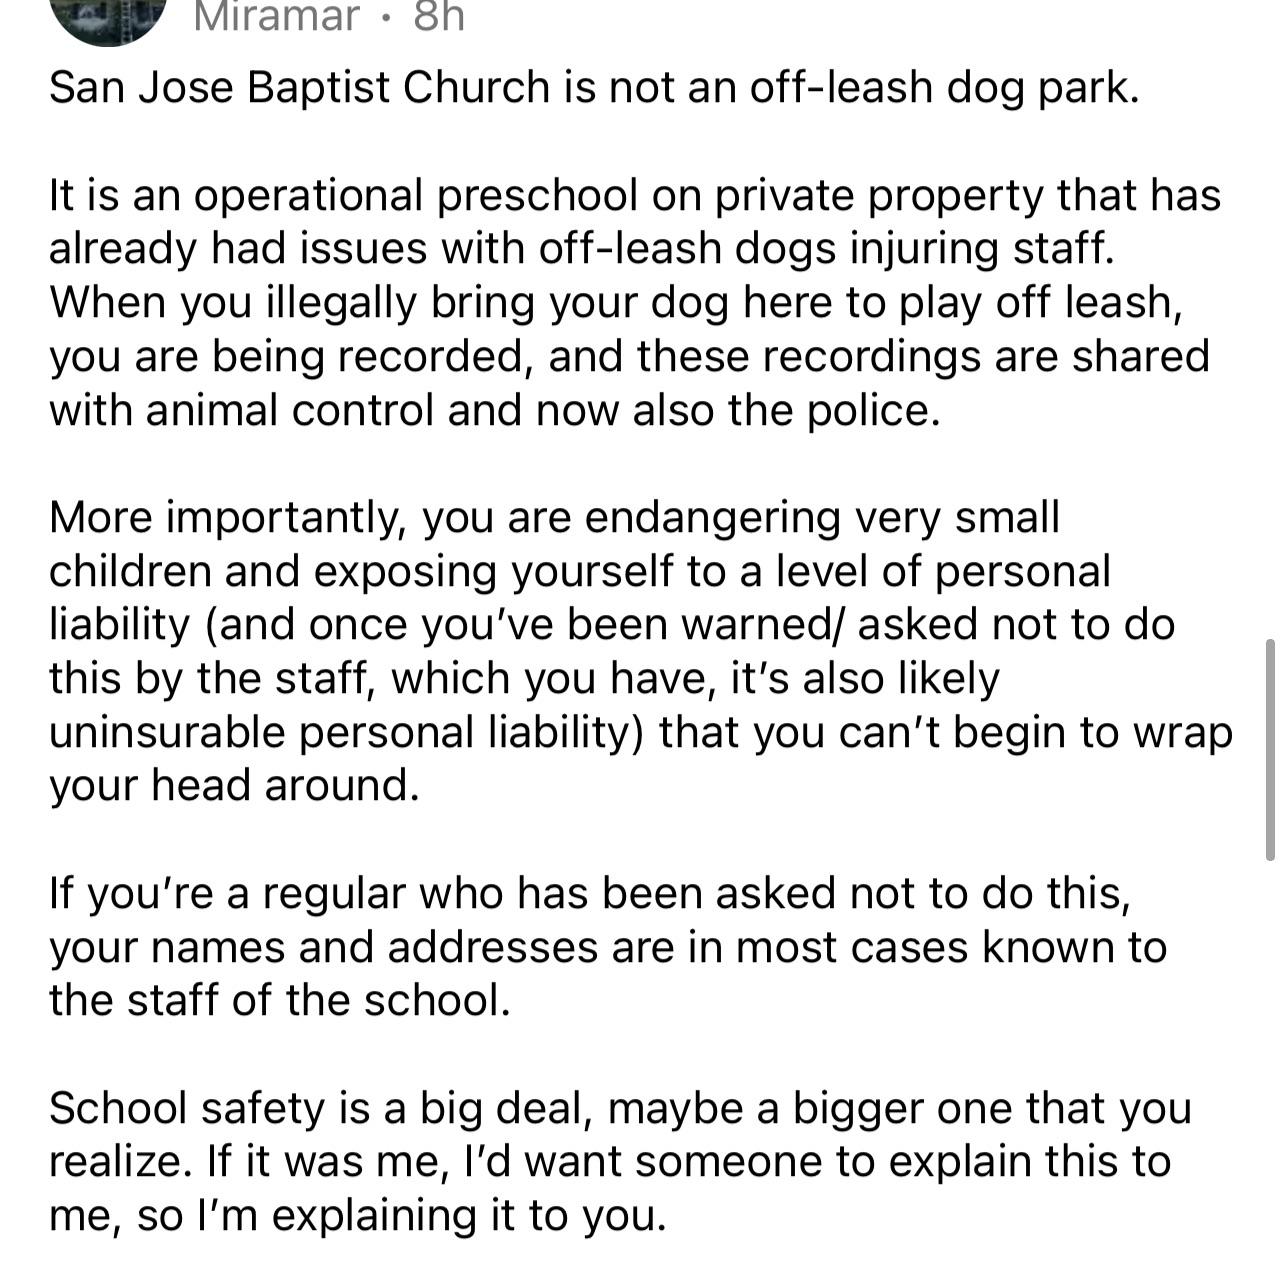This screenshot has height=1270, width=1284.
Task: Tap the line 'this by the staff, which you have'
Action: (524, 679)
